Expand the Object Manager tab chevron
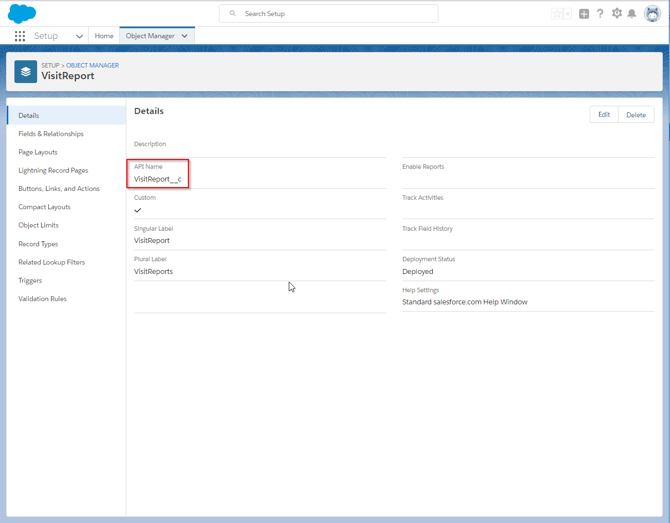Screen dimensions: 670x523 coord(185,36)
